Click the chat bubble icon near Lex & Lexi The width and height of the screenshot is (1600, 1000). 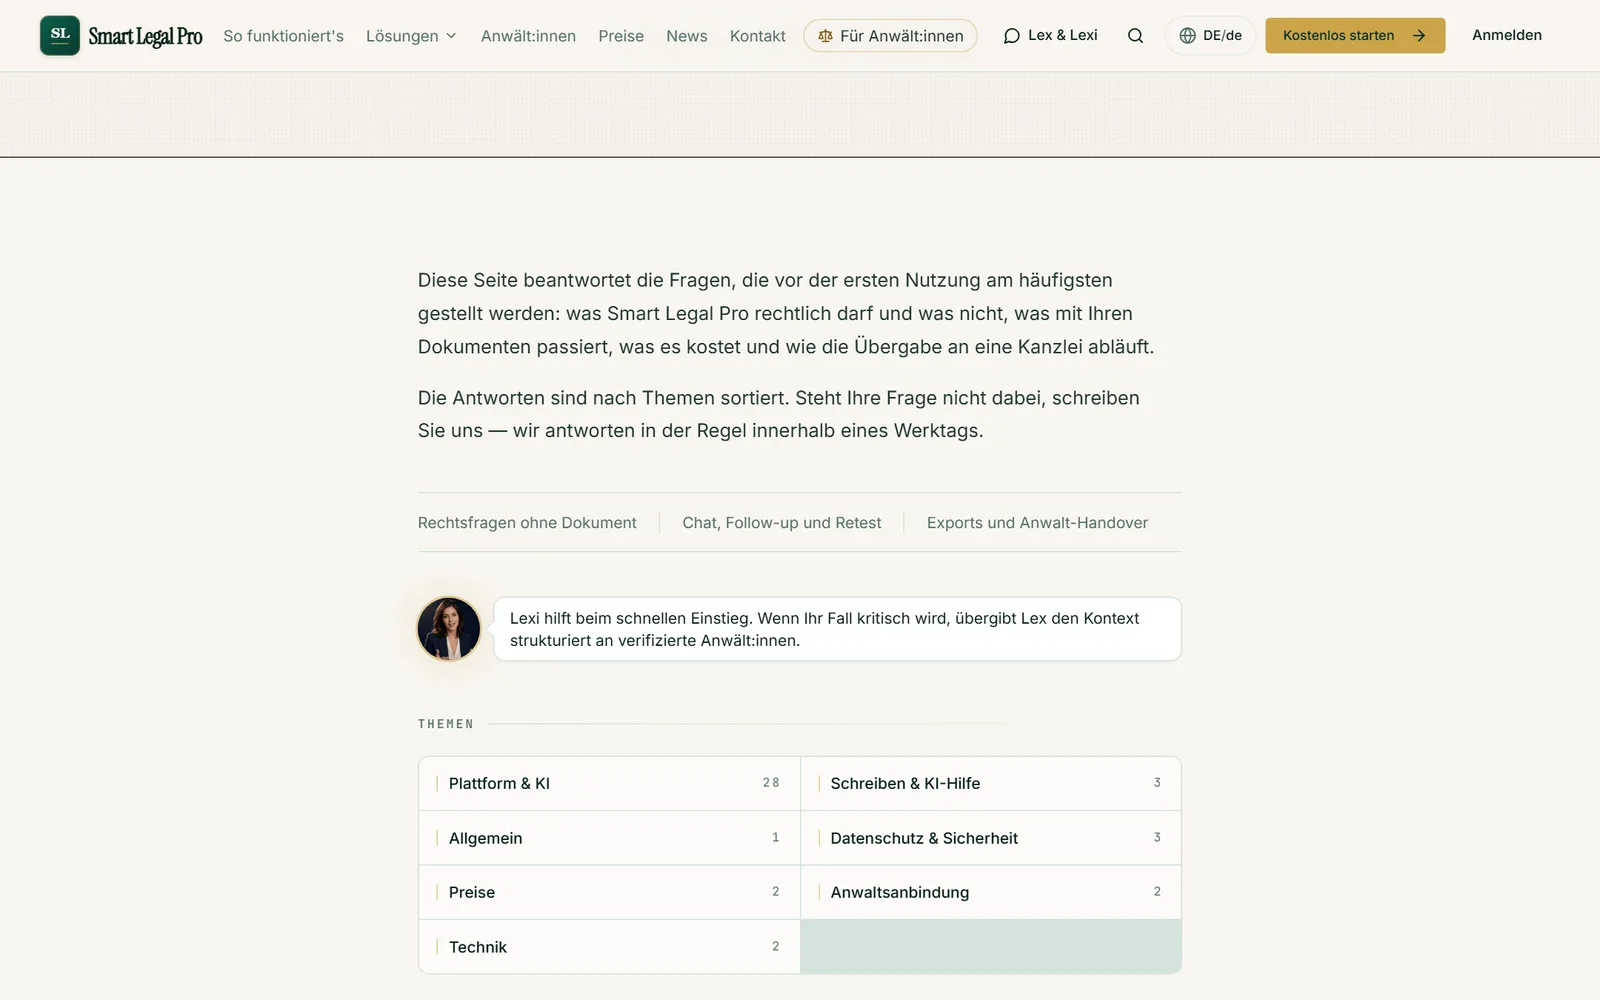(1011, 35)
